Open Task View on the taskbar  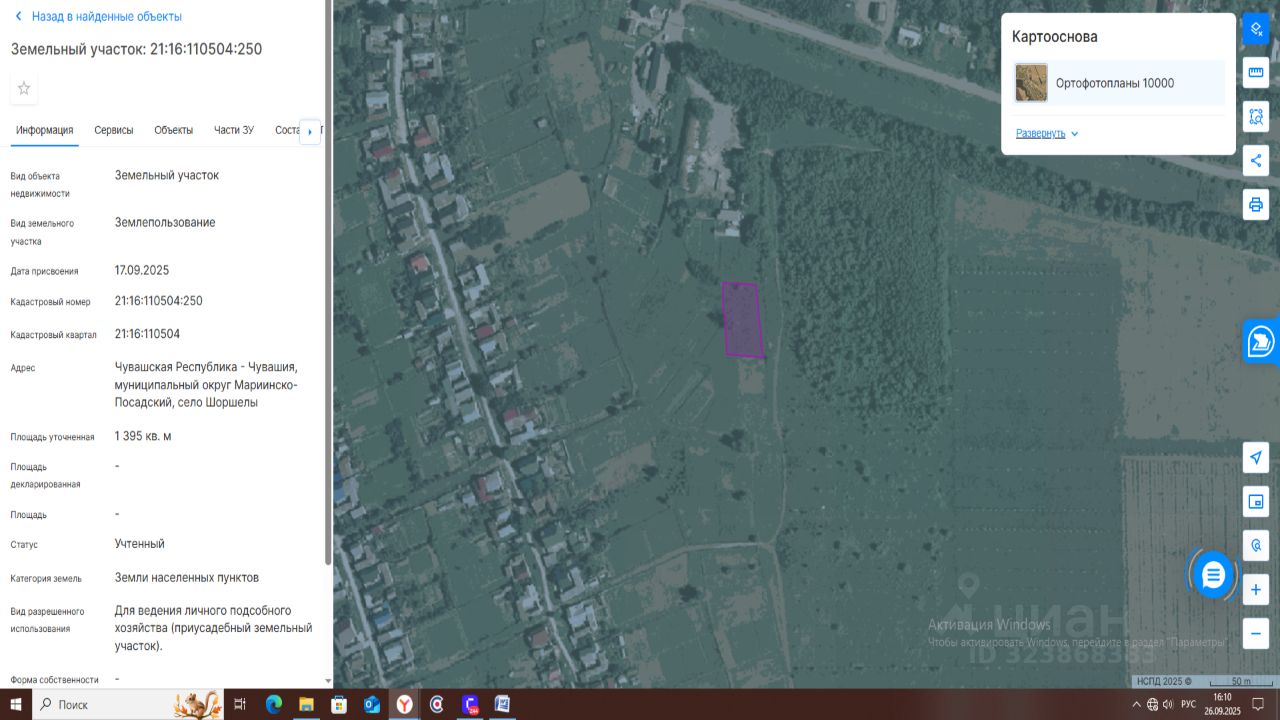tap(240, 704)
